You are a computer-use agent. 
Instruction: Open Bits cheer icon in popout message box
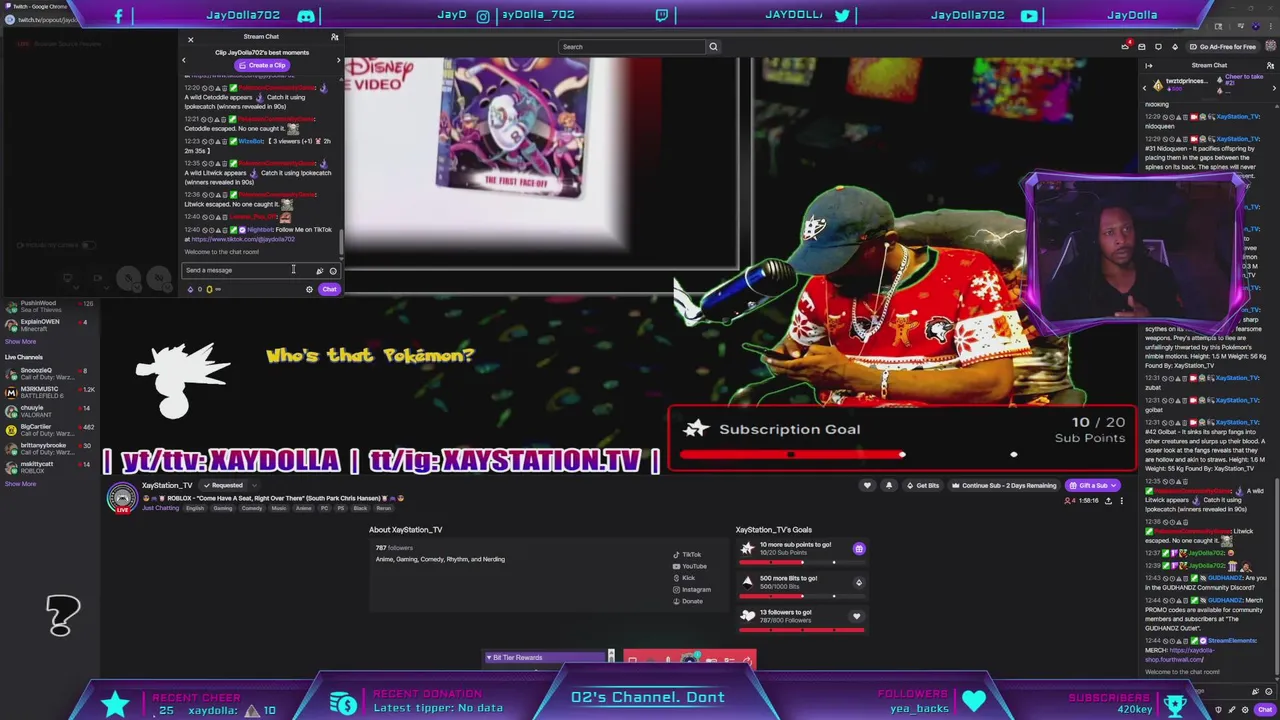tap(320, 271)
